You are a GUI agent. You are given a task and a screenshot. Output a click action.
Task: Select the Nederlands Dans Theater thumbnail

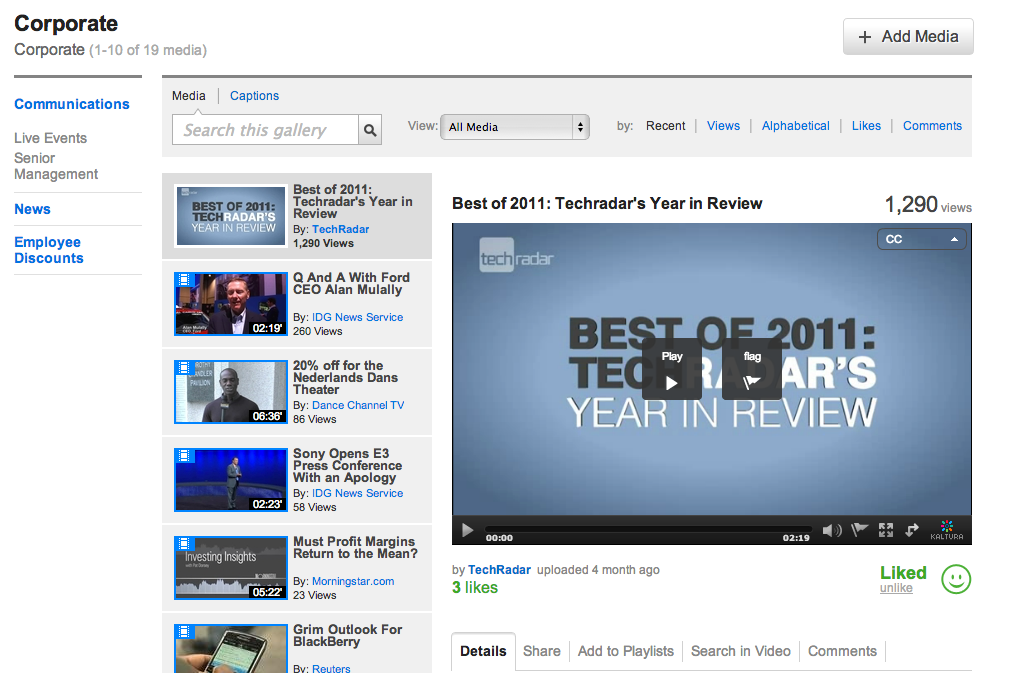point(231,392)
